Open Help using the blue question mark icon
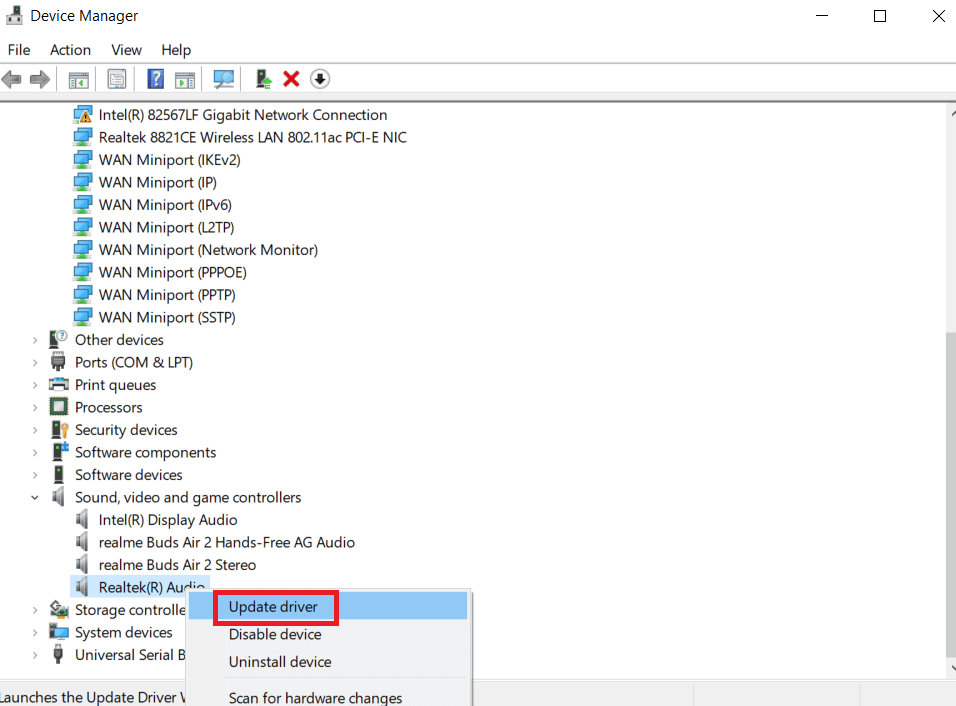The height and width of the screenshot is (706, 956). 155,79
